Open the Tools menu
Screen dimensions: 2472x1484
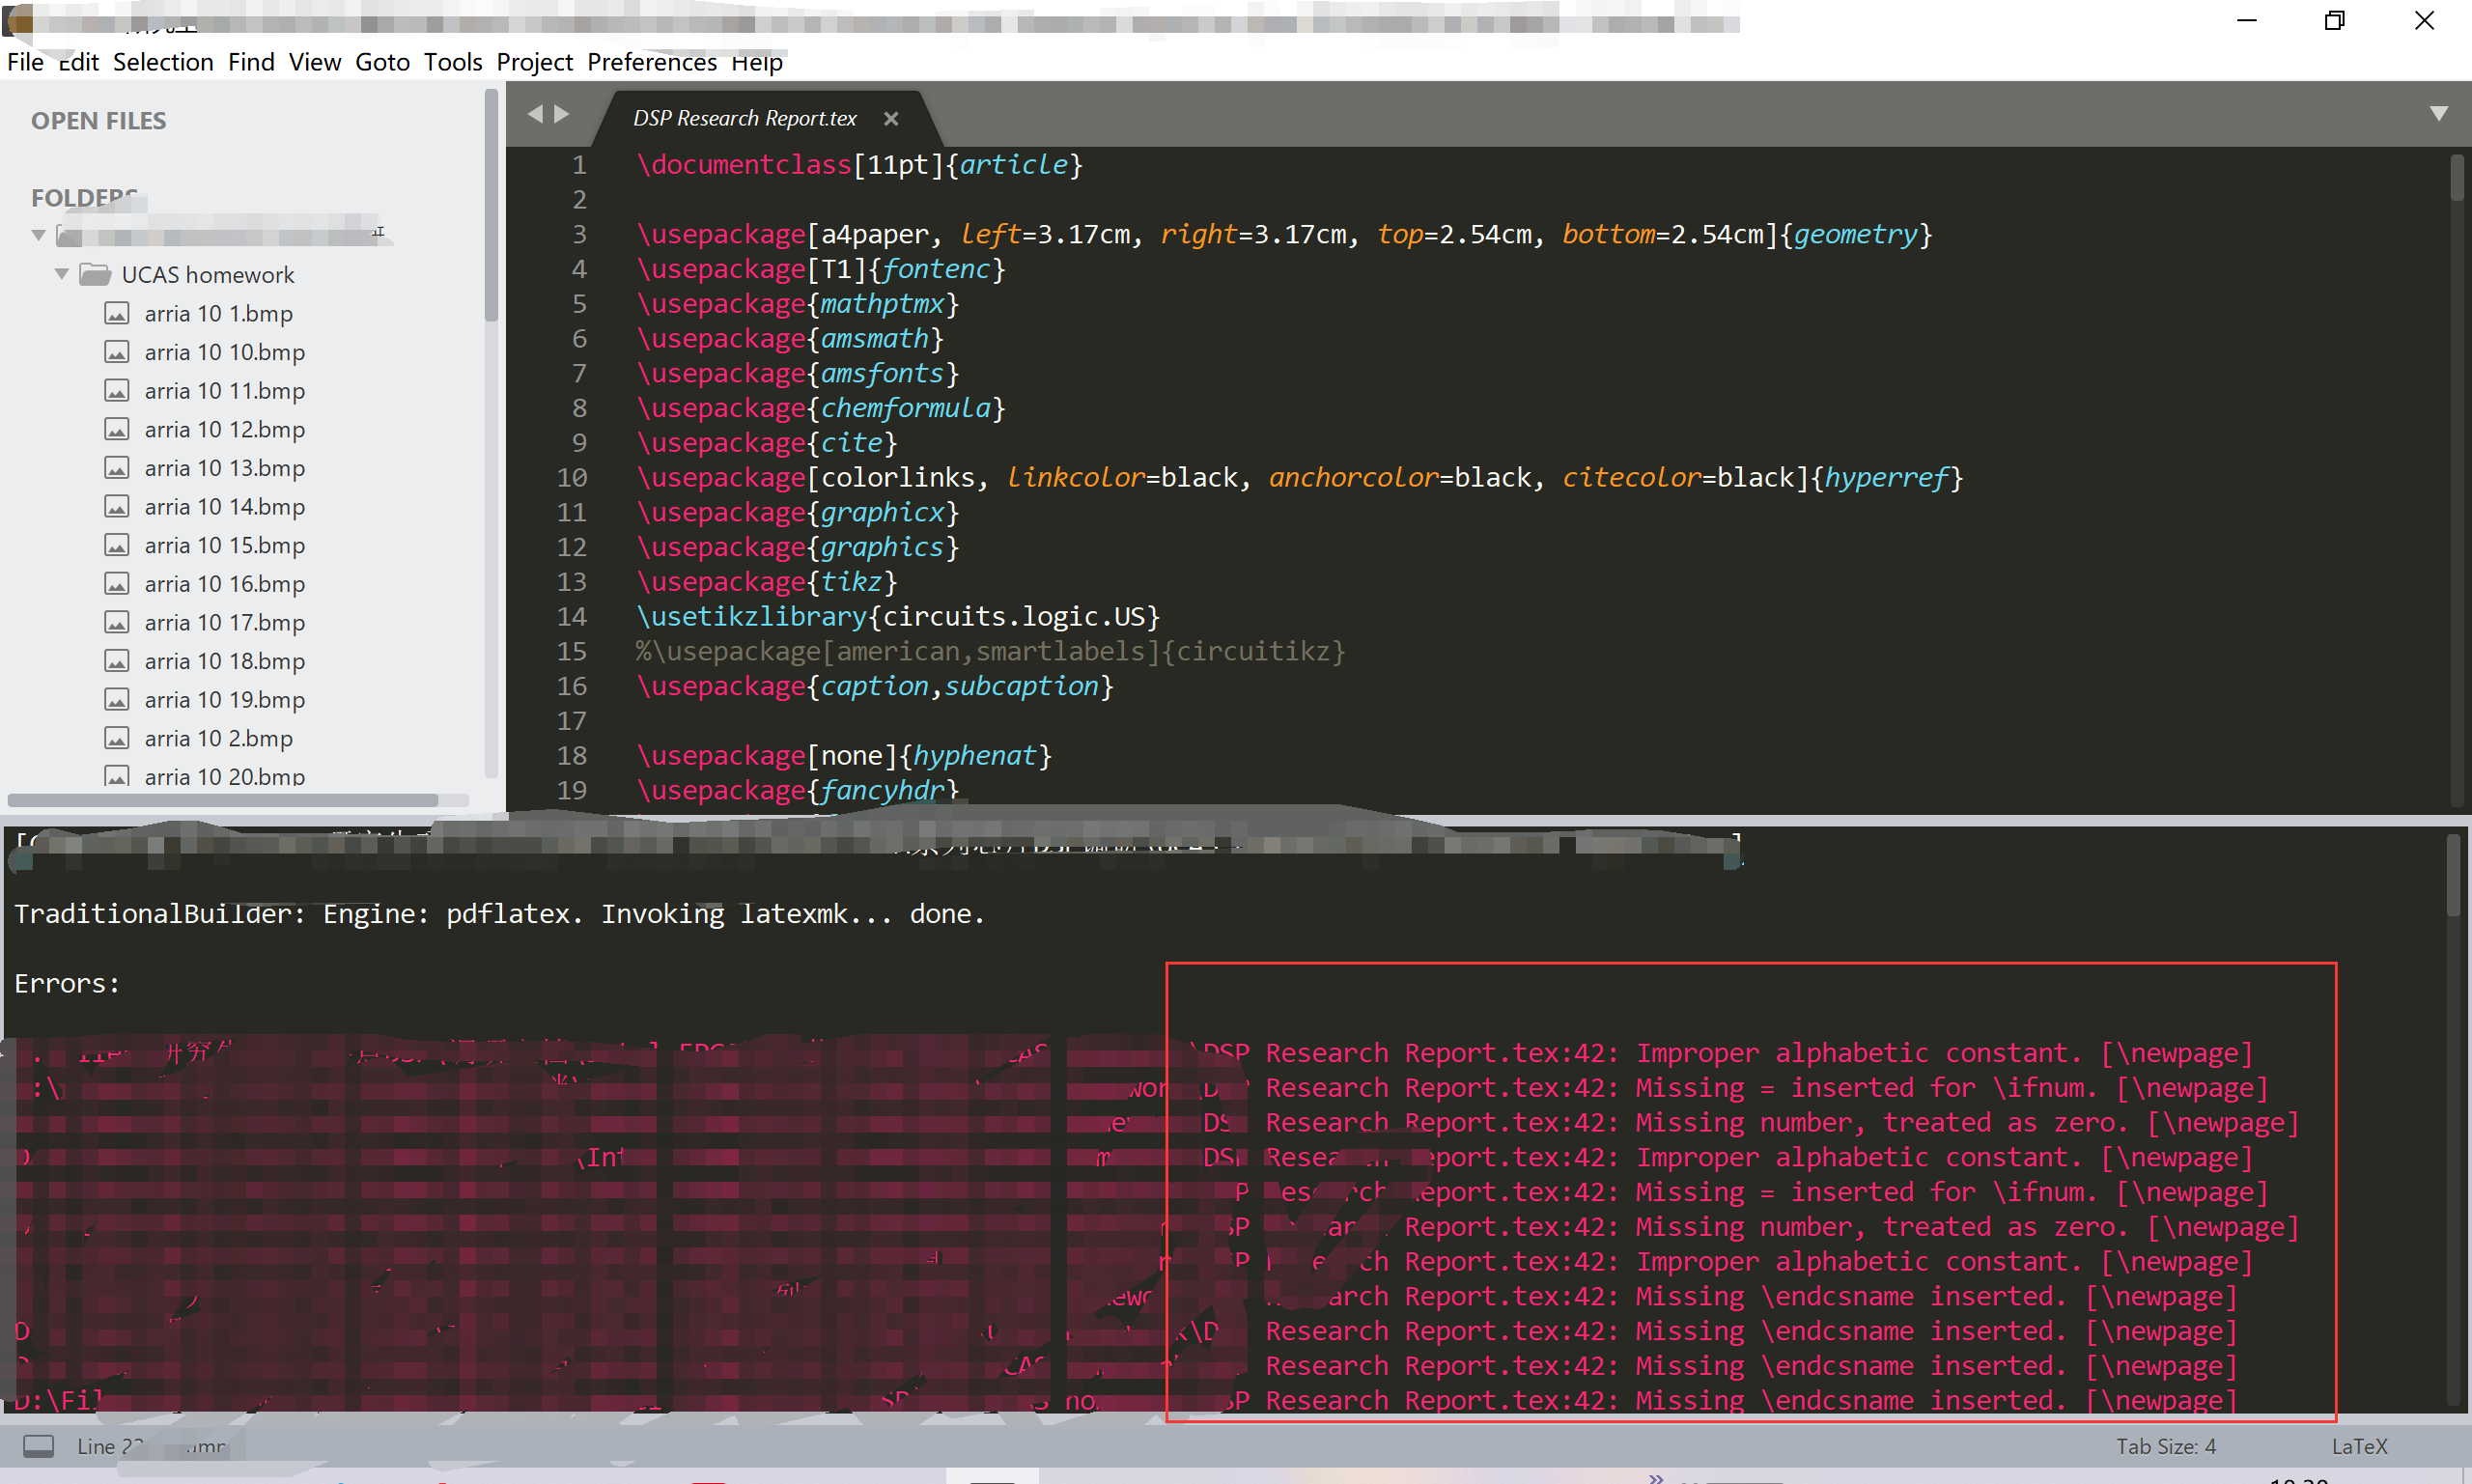(x=452, y=62)
